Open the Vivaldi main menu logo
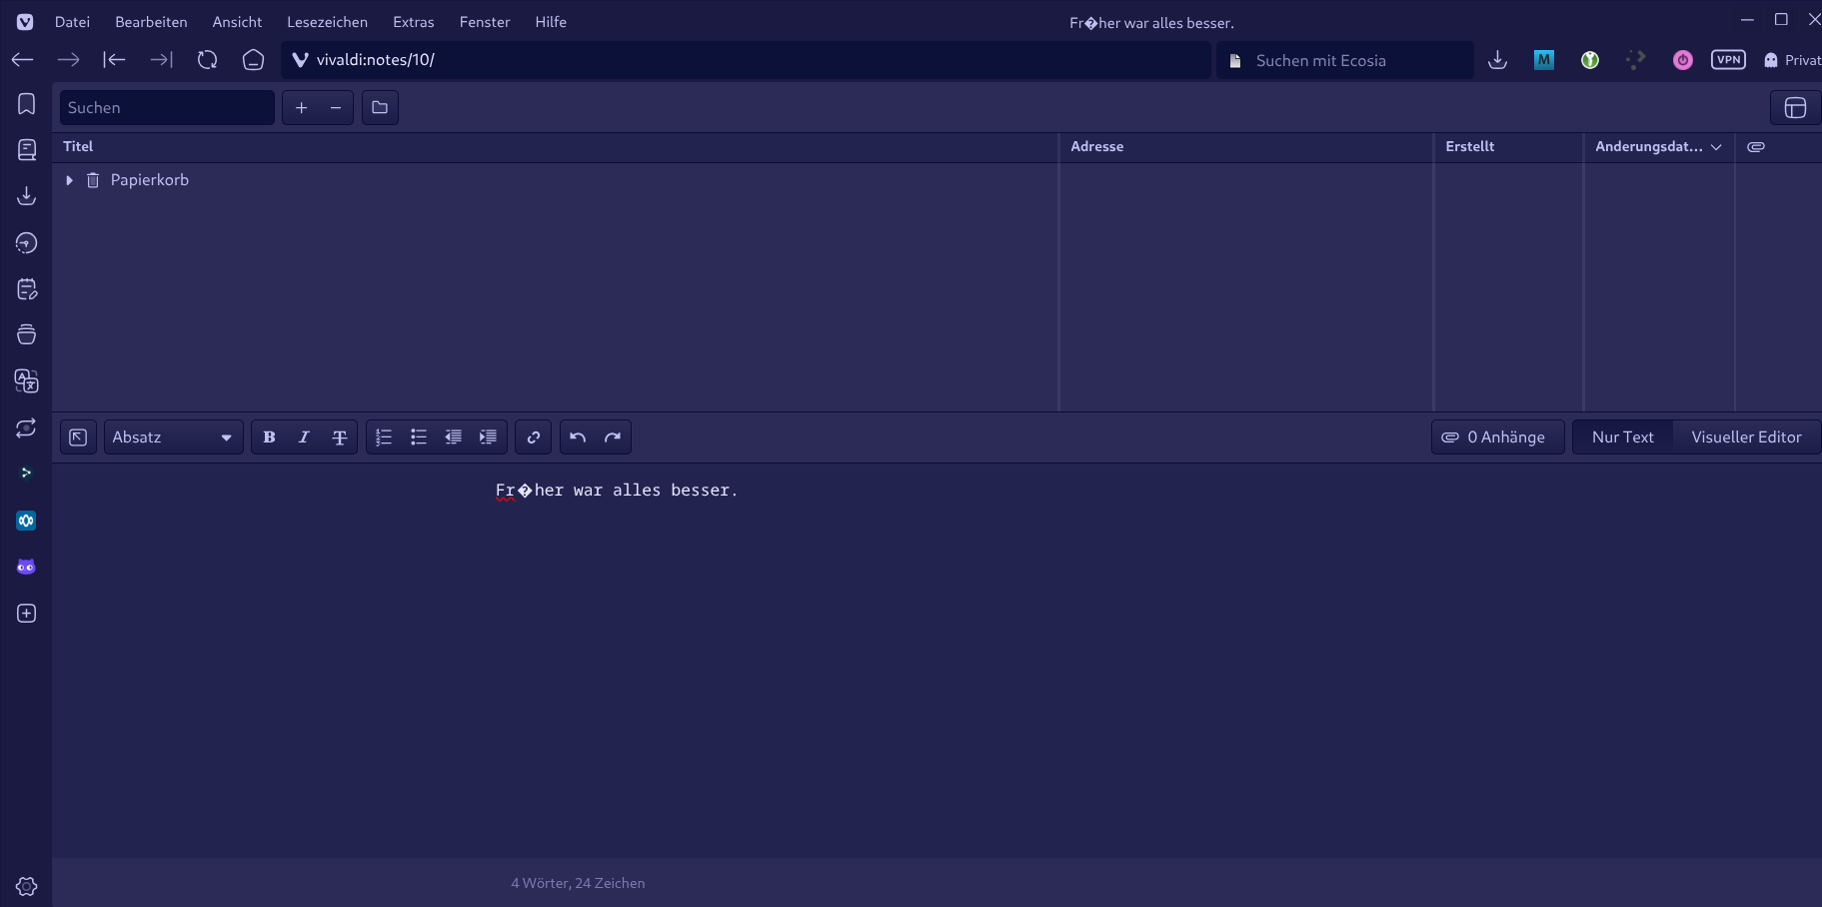Image resolution: width=1822 pixels, height=907 pixels. (x=25, y=22)
